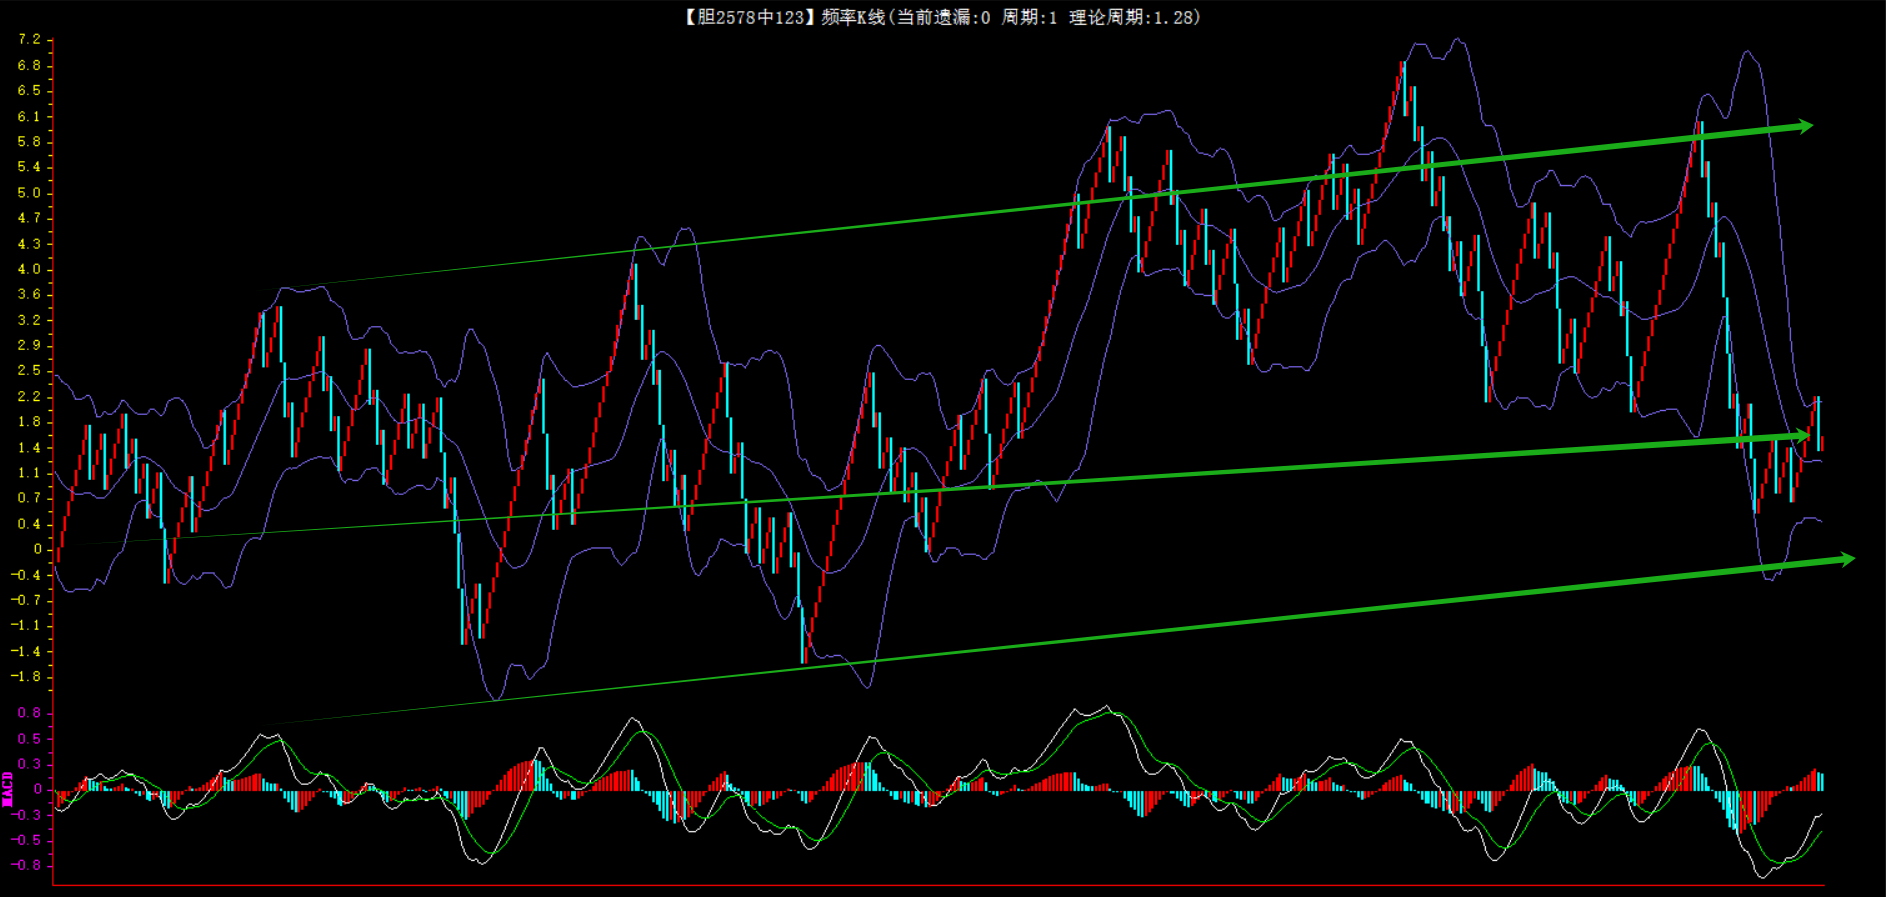This screenshot has height=897, width=1886.
Task: Click the -0.5 label on MACD axis
Action: (26, 840)
